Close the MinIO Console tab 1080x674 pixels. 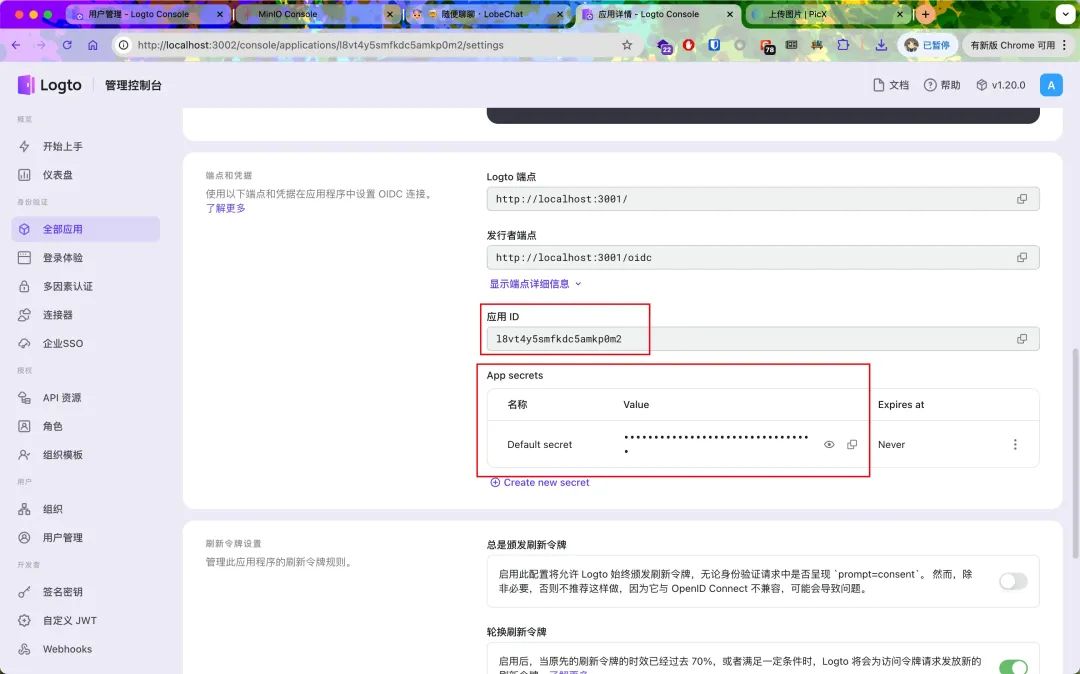390,14
